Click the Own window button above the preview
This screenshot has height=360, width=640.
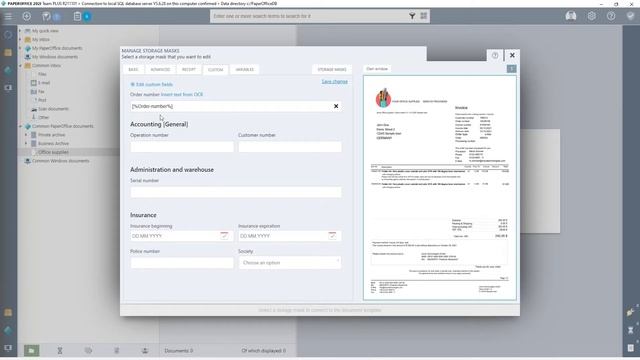377,69
